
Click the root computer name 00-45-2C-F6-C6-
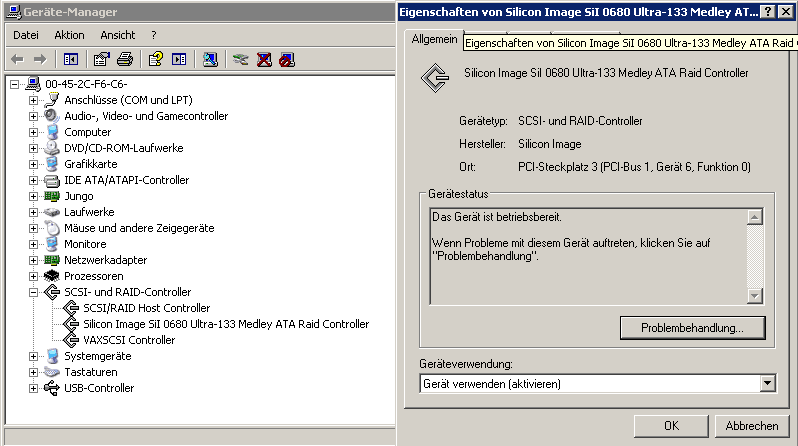pyautogui.click(x=86, y=84)
